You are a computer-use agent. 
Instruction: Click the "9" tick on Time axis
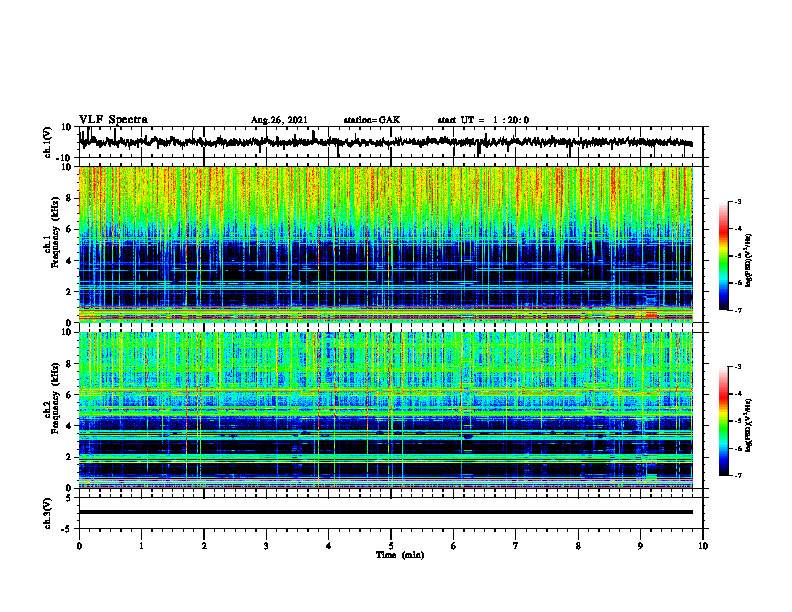(640, 546)
